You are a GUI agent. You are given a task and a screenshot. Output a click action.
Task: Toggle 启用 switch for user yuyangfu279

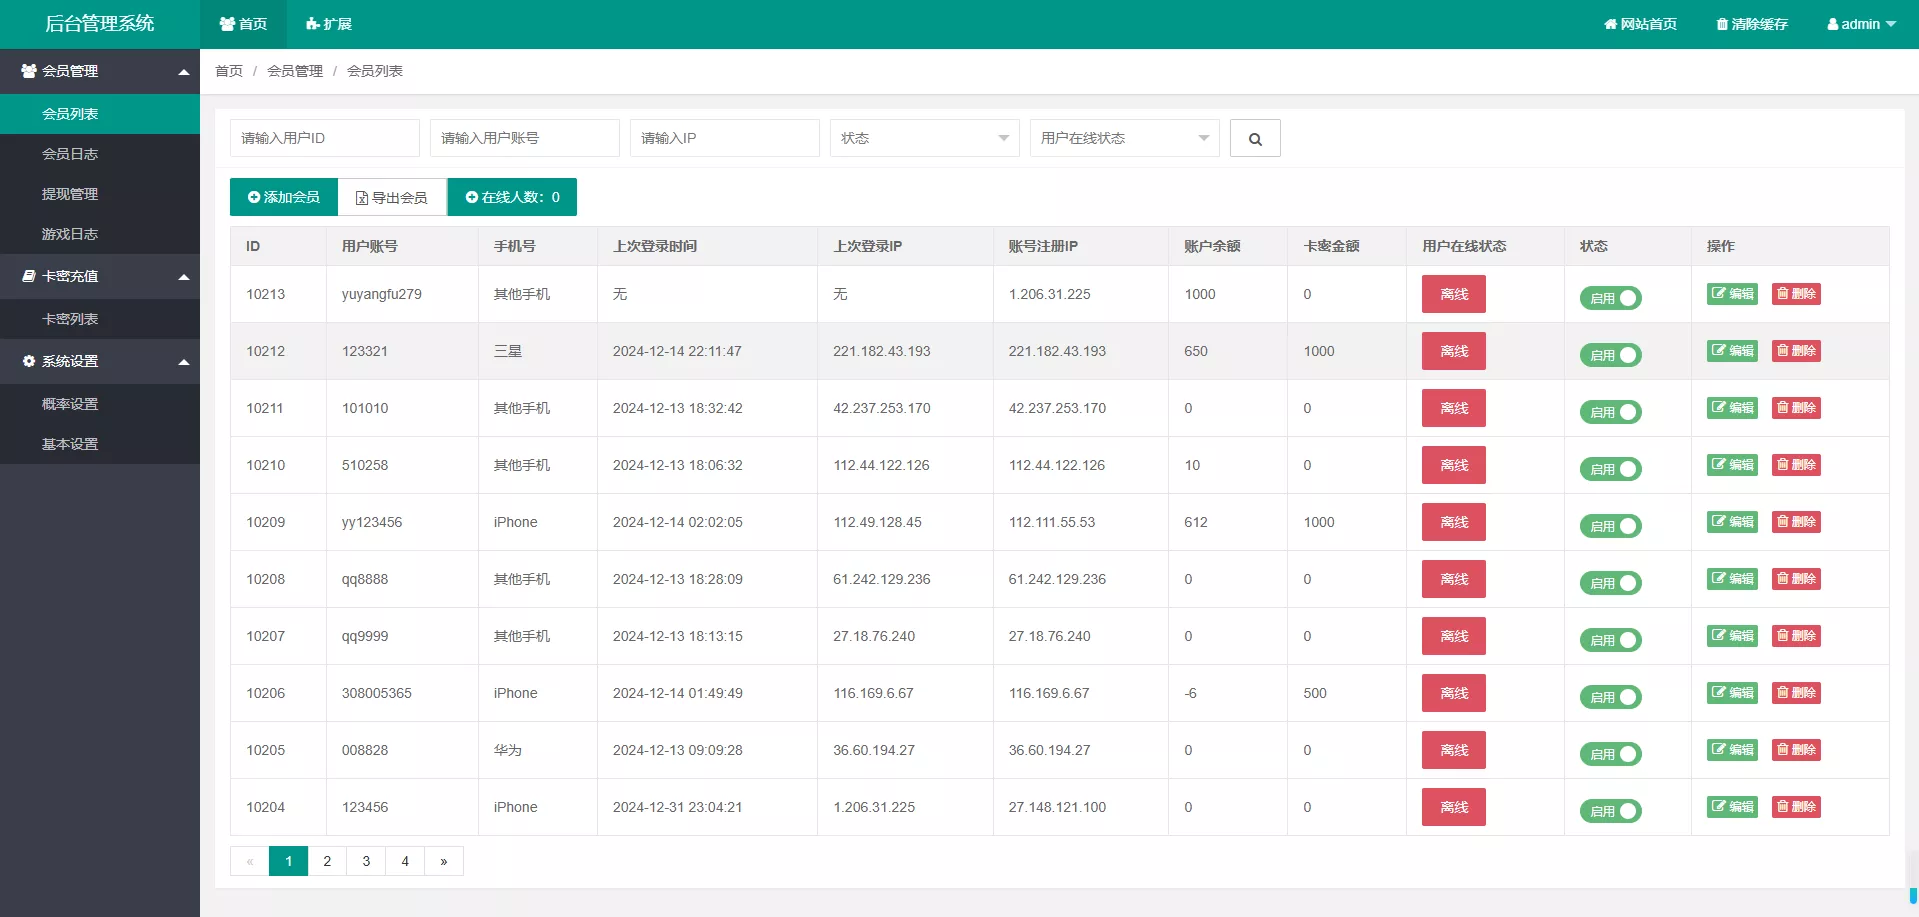(x=1609, y=298)
